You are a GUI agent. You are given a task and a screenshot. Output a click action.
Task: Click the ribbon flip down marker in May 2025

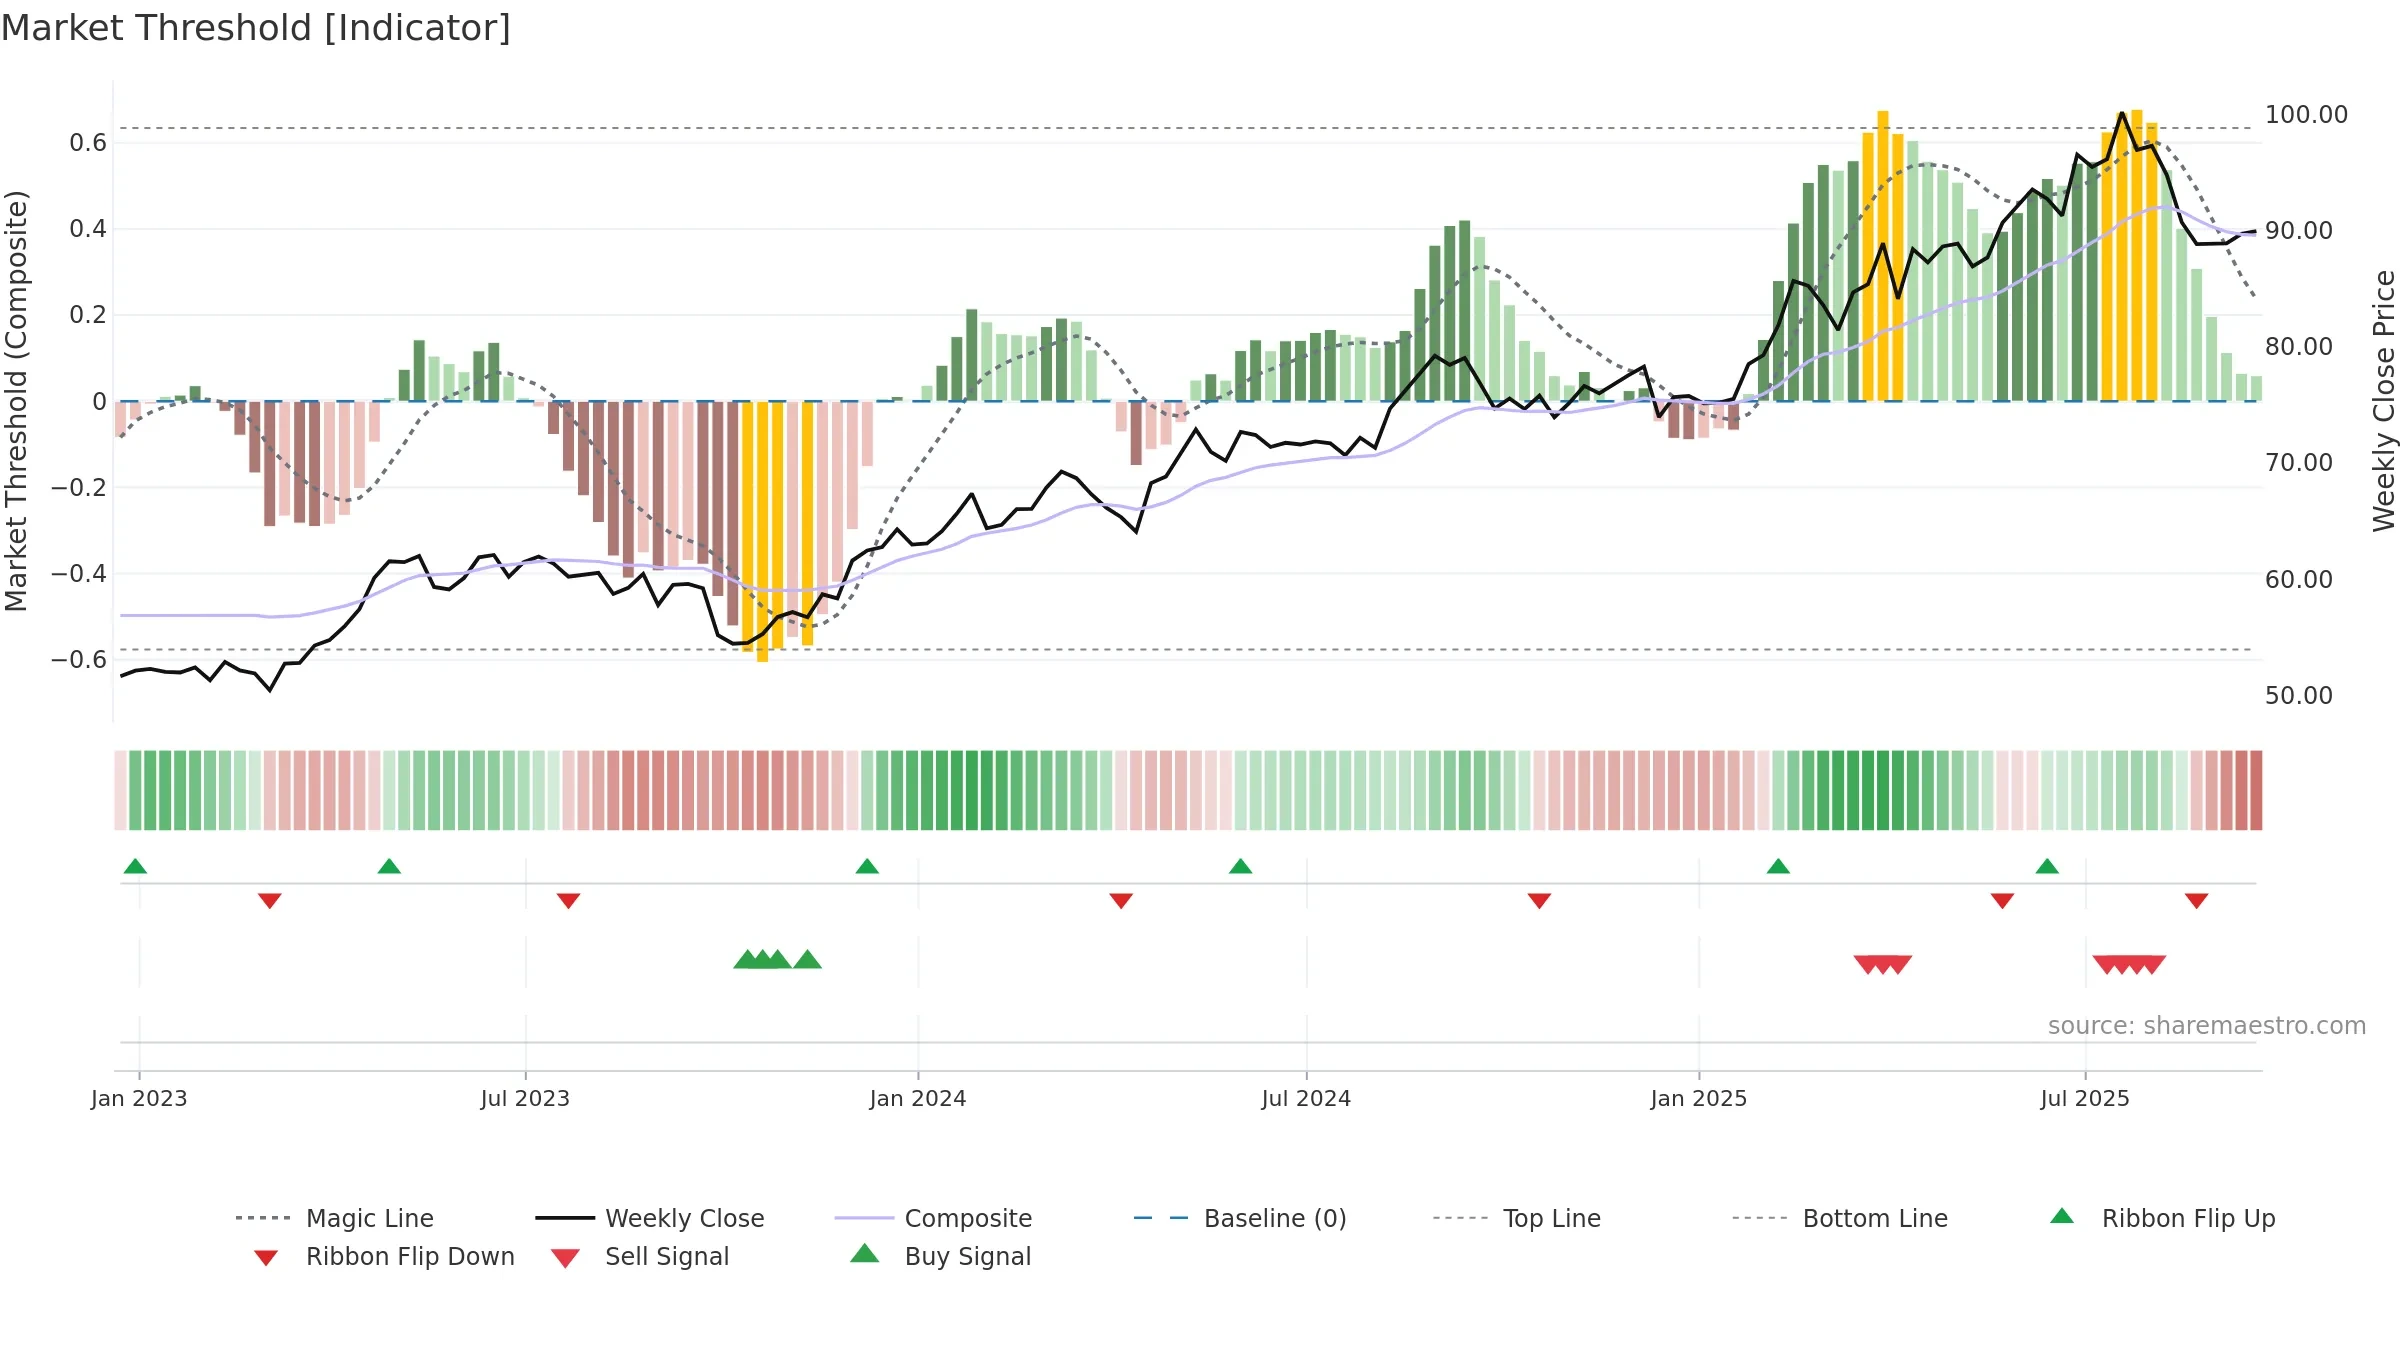pyautogui.click(x=2002, y=901)
